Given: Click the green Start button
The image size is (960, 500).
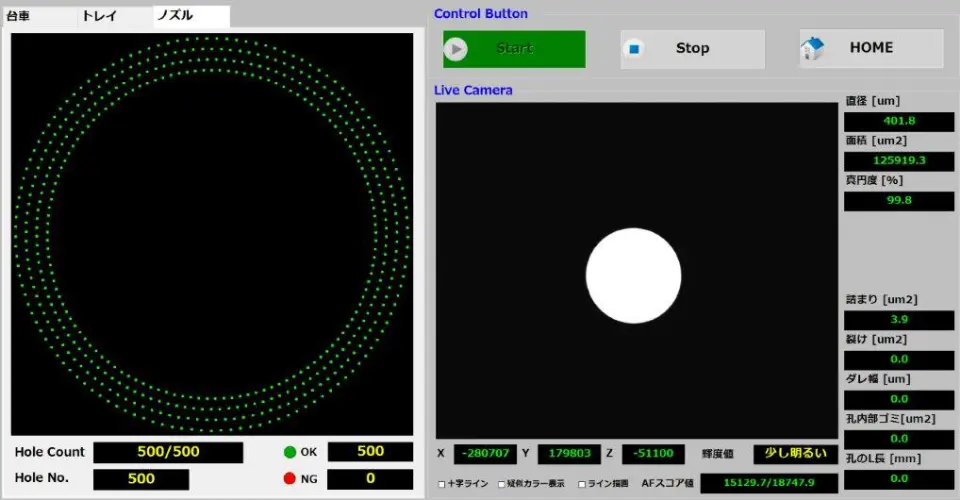Looking at the screenshot, I should [x=514, y=49].
